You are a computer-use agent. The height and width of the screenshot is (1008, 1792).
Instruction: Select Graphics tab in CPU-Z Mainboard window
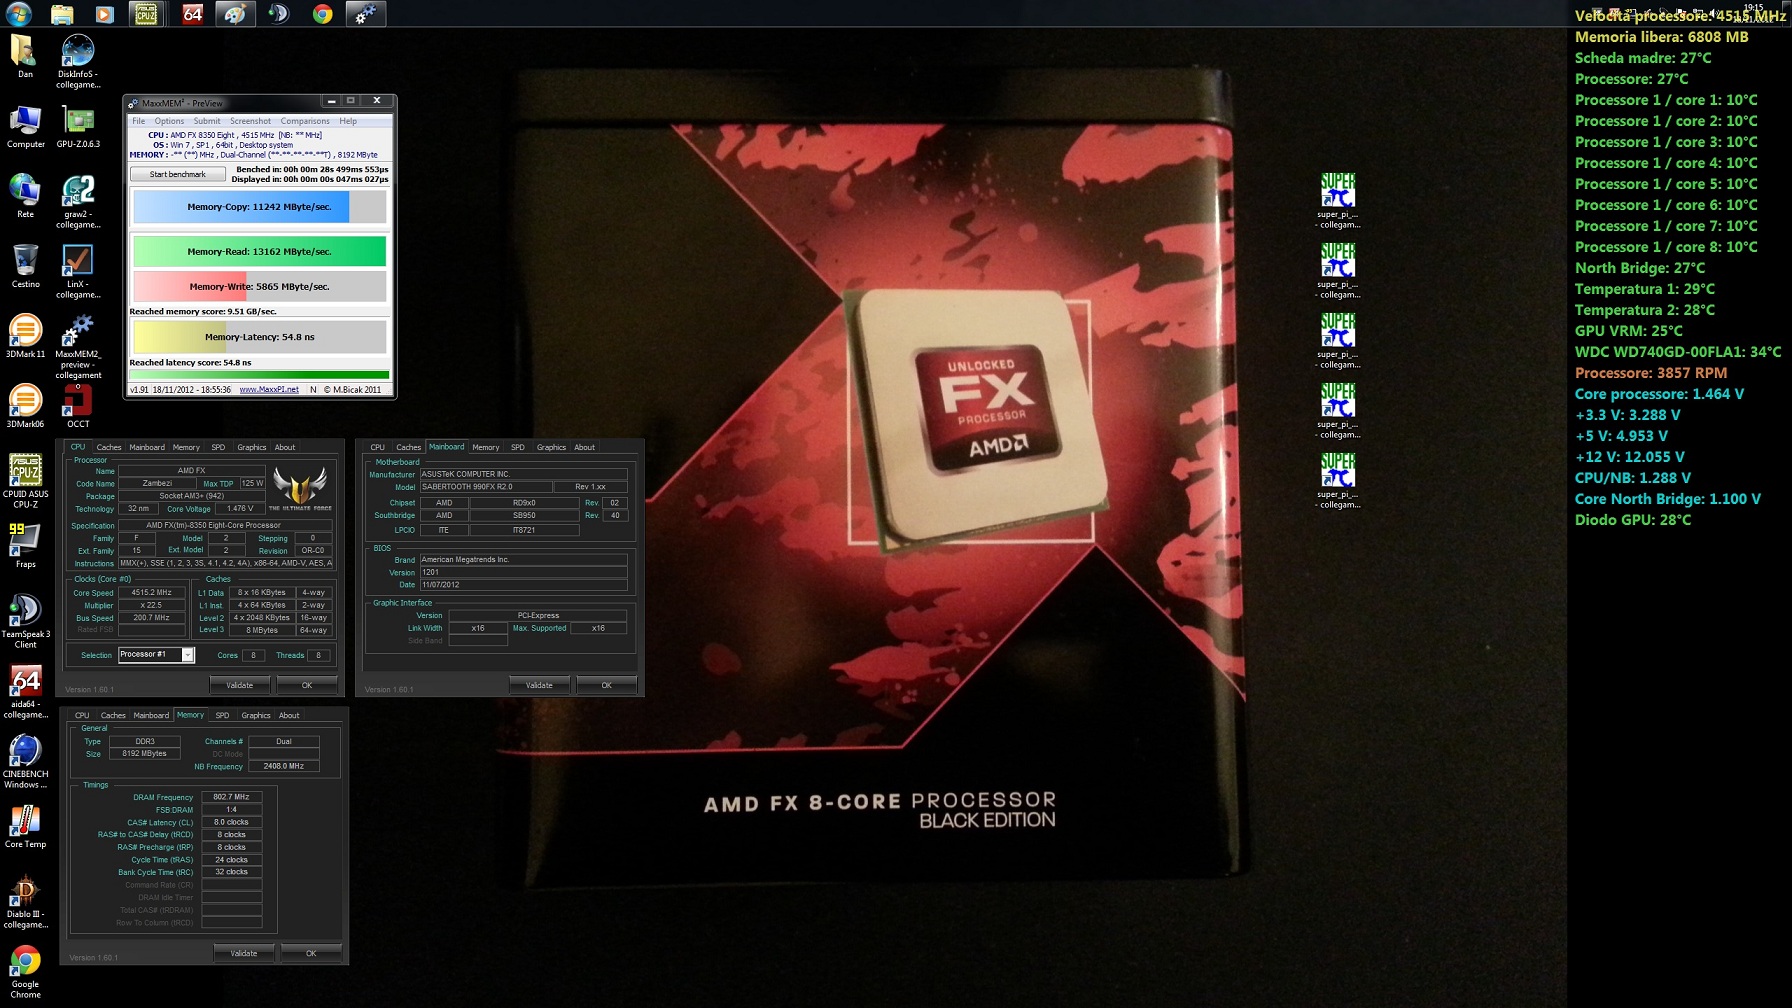tap(551, 447)
